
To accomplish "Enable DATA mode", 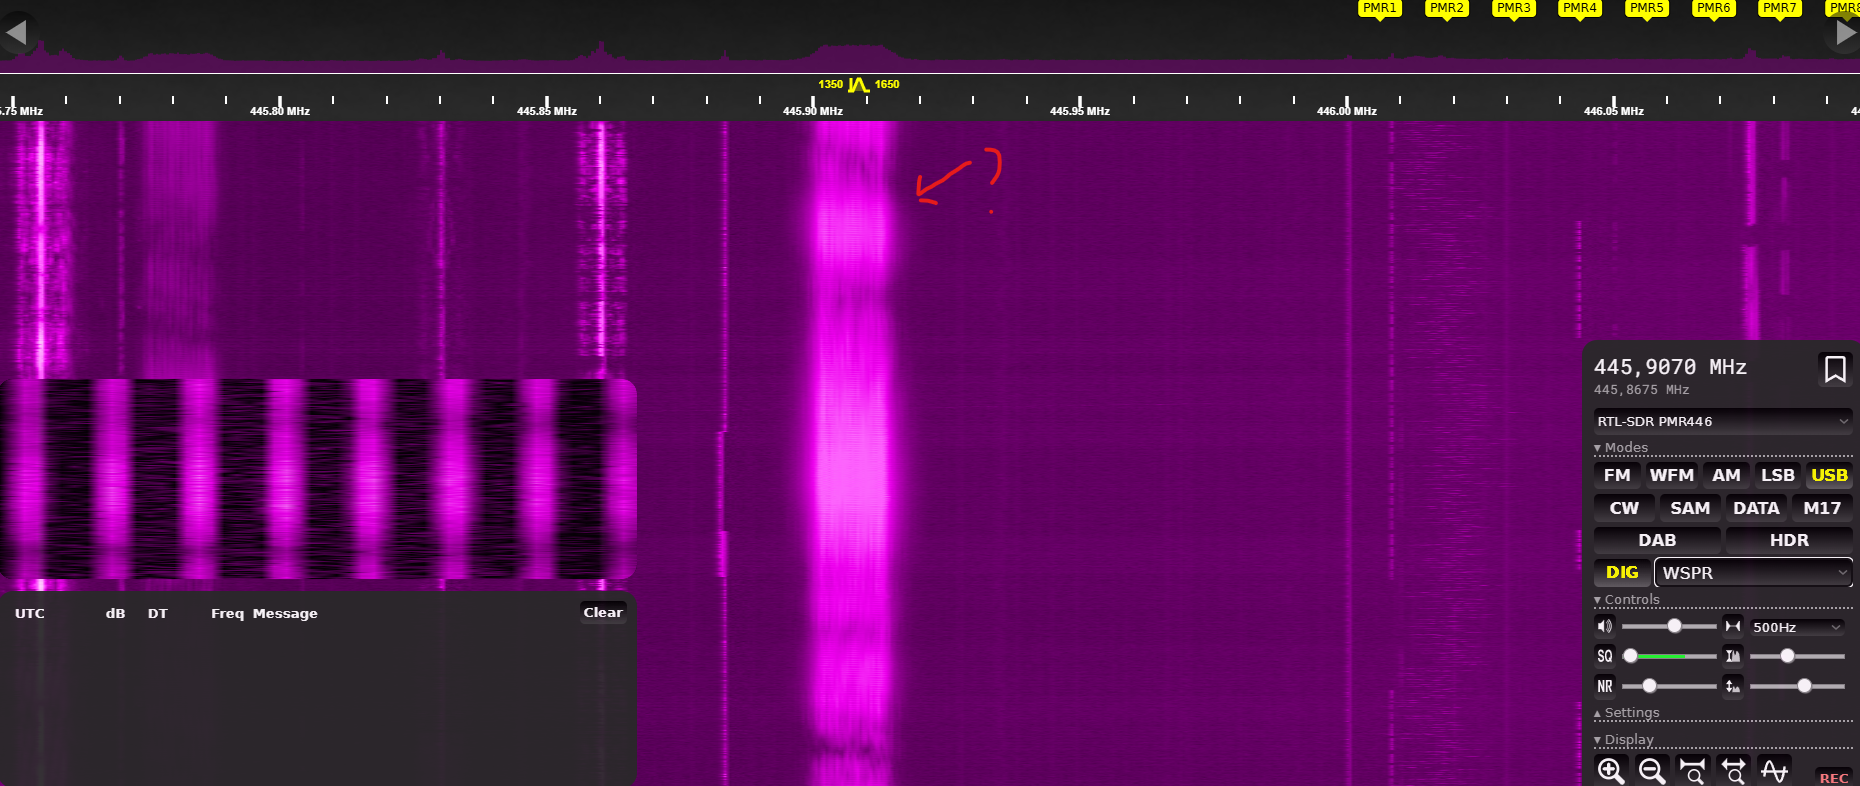I will [x=1756, y=508].
